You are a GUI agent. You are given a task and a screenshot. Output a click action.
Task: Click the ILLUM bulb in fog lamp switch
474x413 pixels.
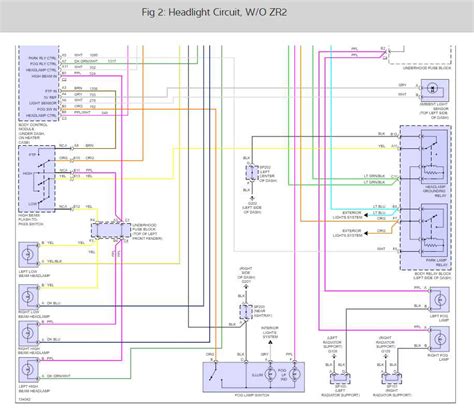(270, 375)
